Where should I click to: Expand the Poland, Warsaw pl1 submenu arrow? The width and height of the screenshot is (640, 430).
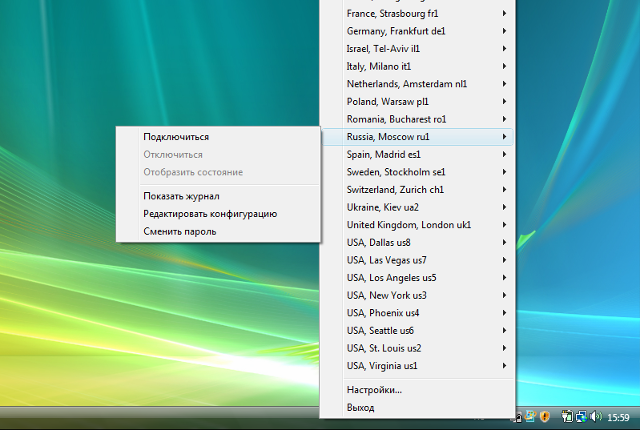[x=504, y=101]
